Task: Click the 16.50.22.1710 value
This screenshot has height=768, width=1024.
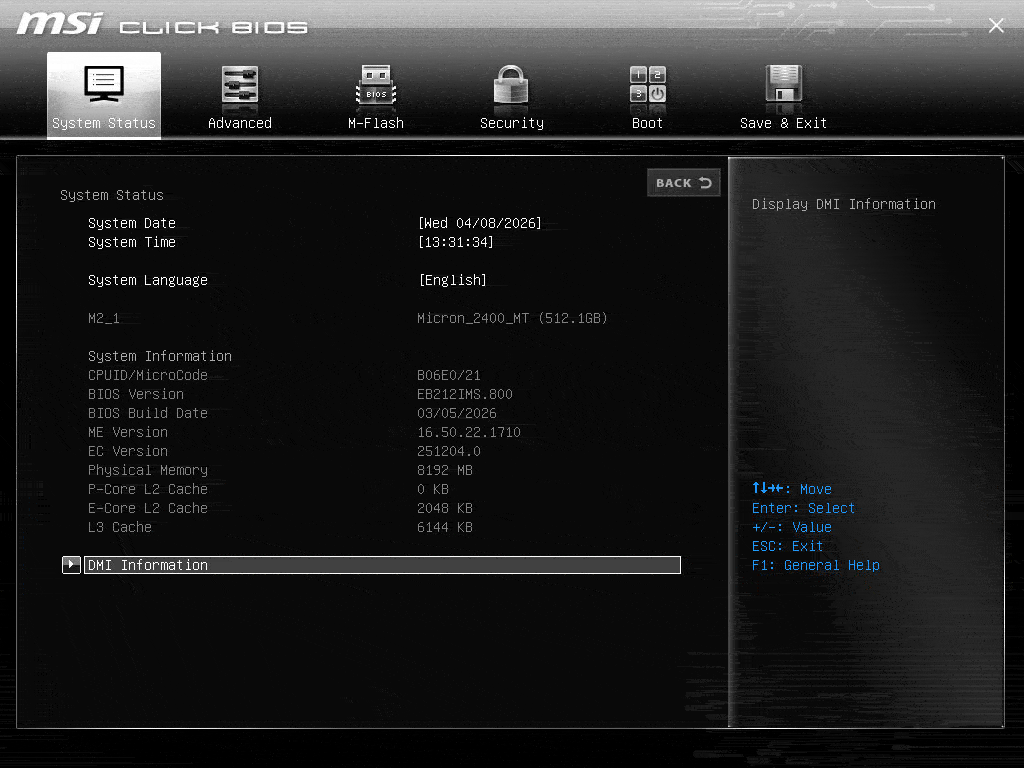Action: [x=468, y=432]
